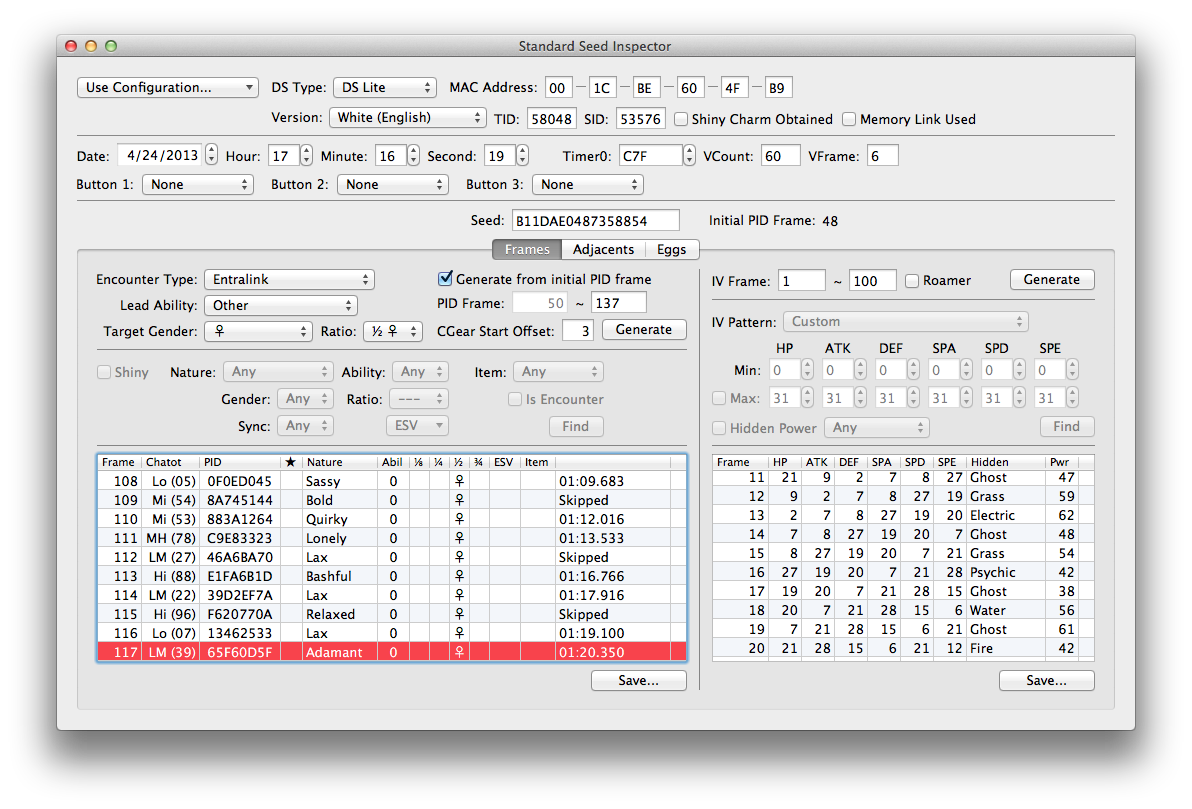Select IV frame 20 Fire row
The image size is (1192, 809).
pos(903,649)
